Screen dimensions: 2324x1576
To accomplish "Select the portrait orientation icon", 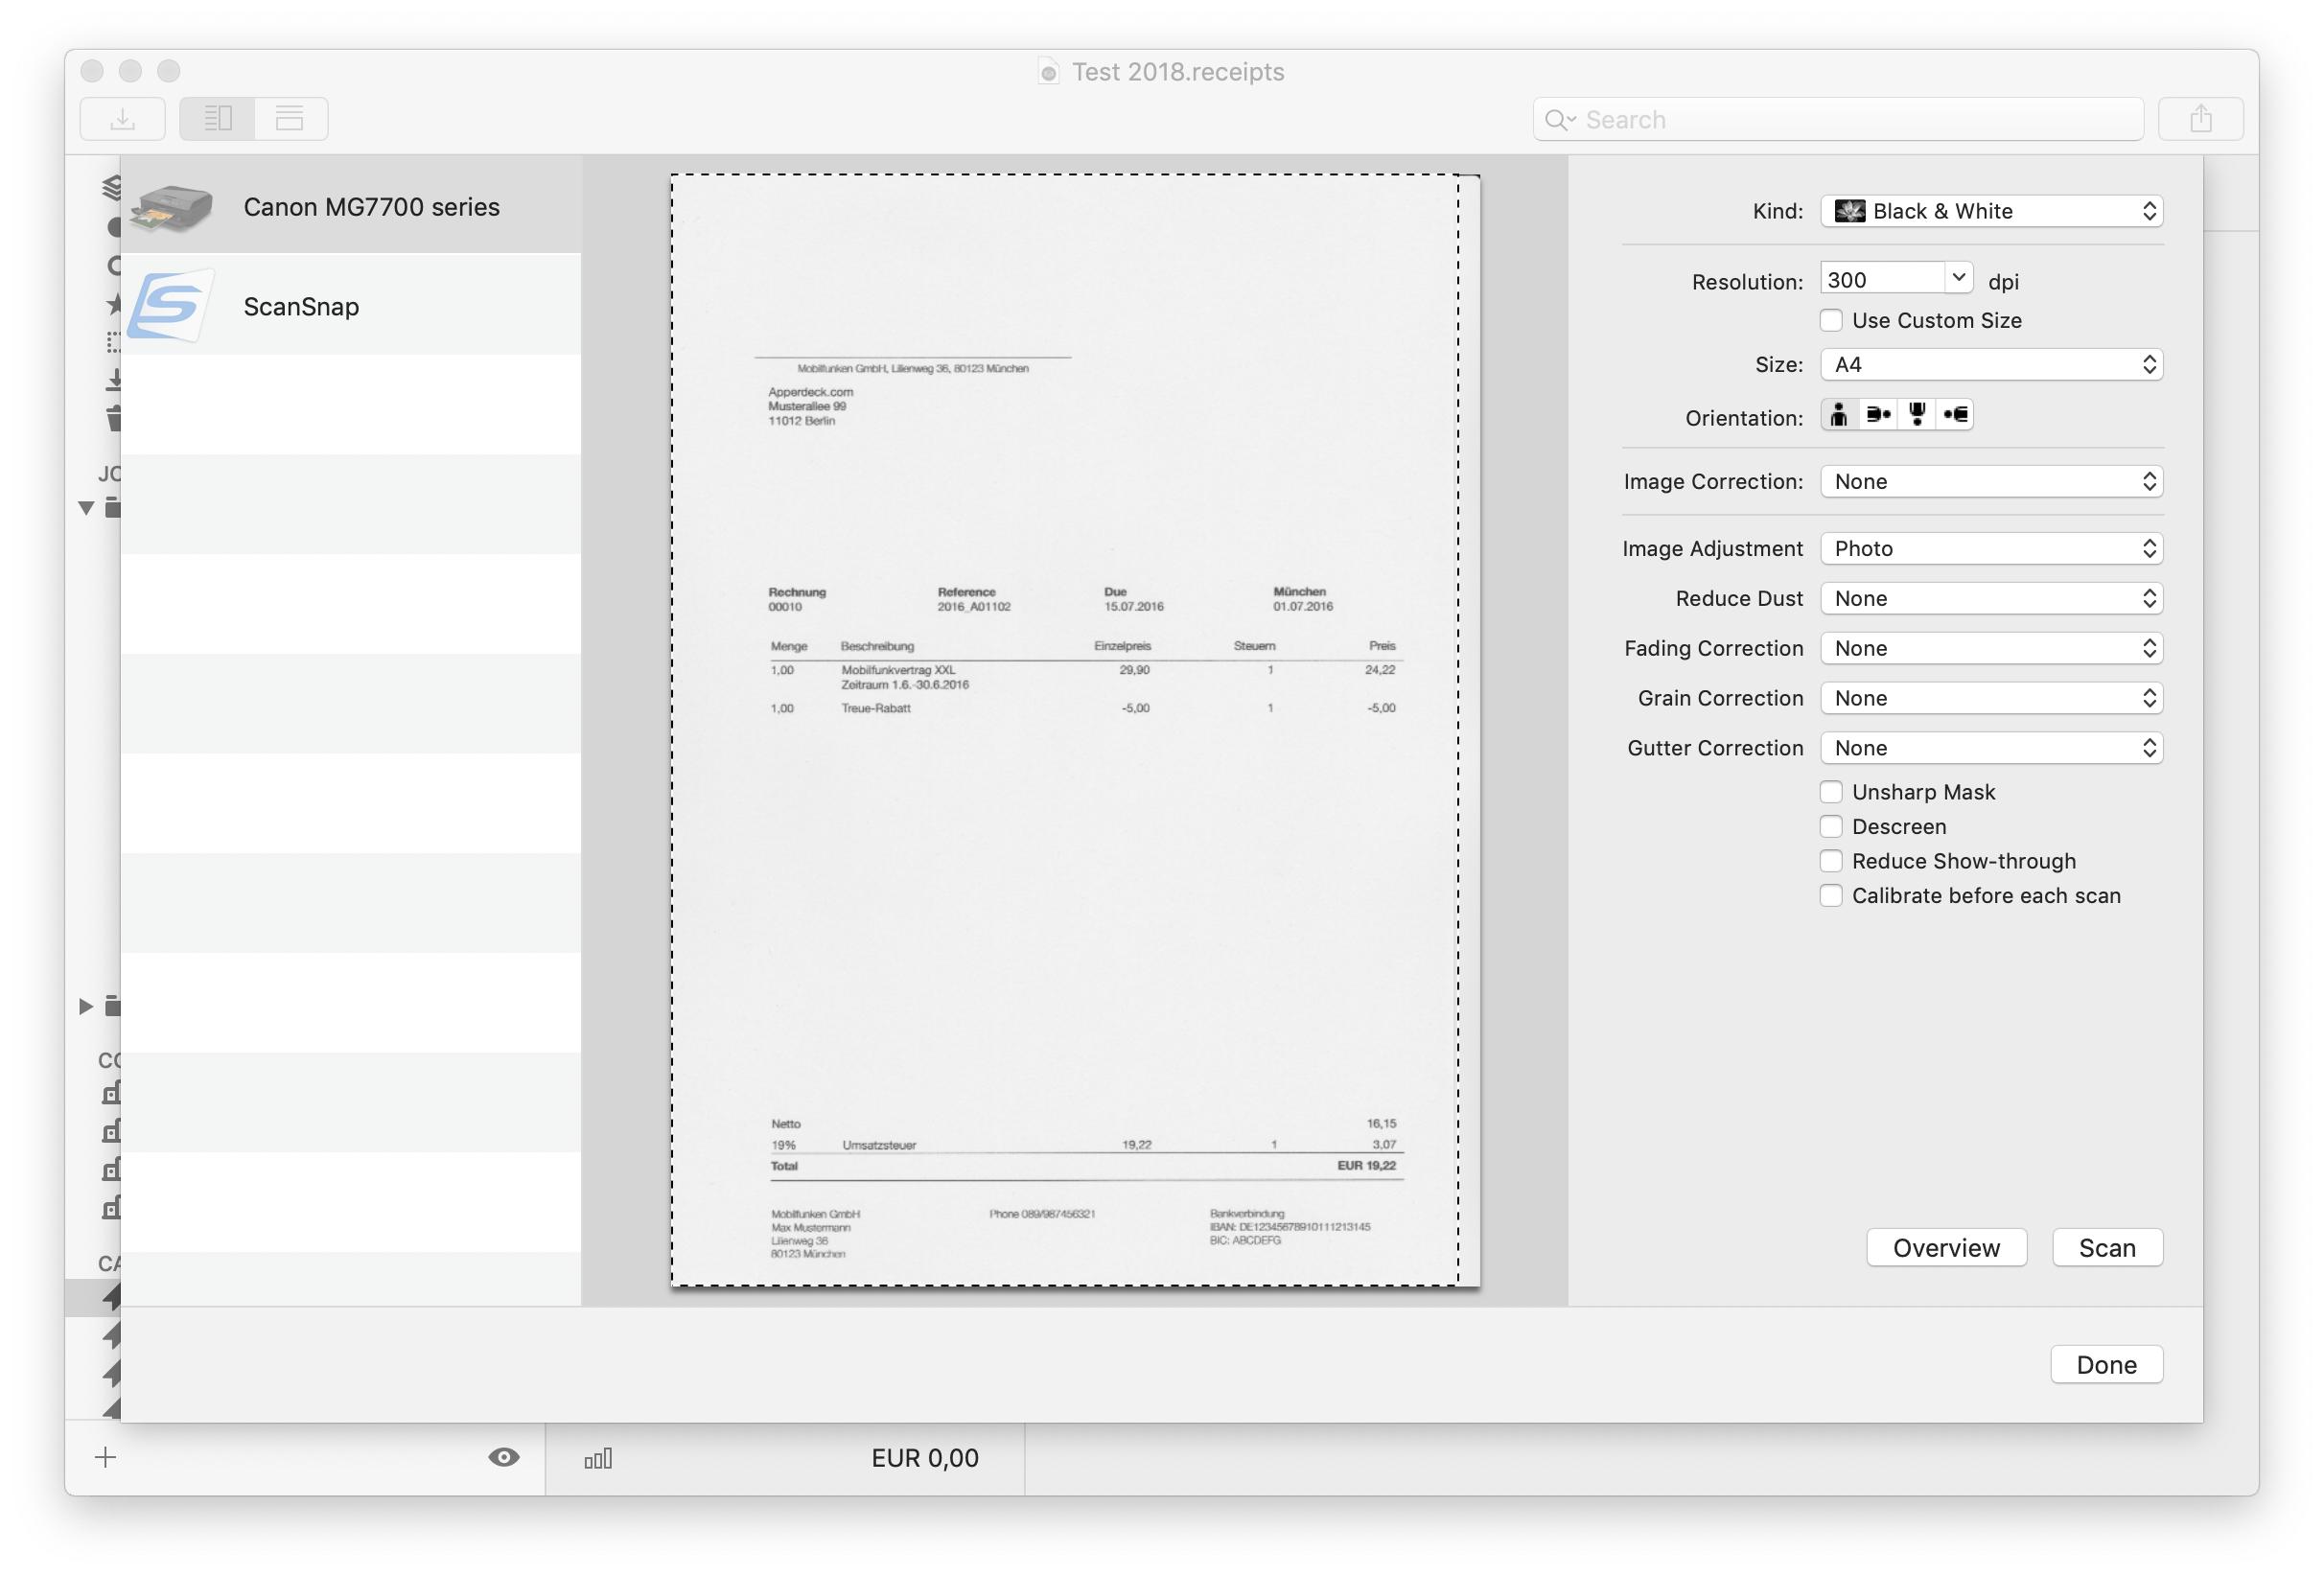I will coord(1838,414).
